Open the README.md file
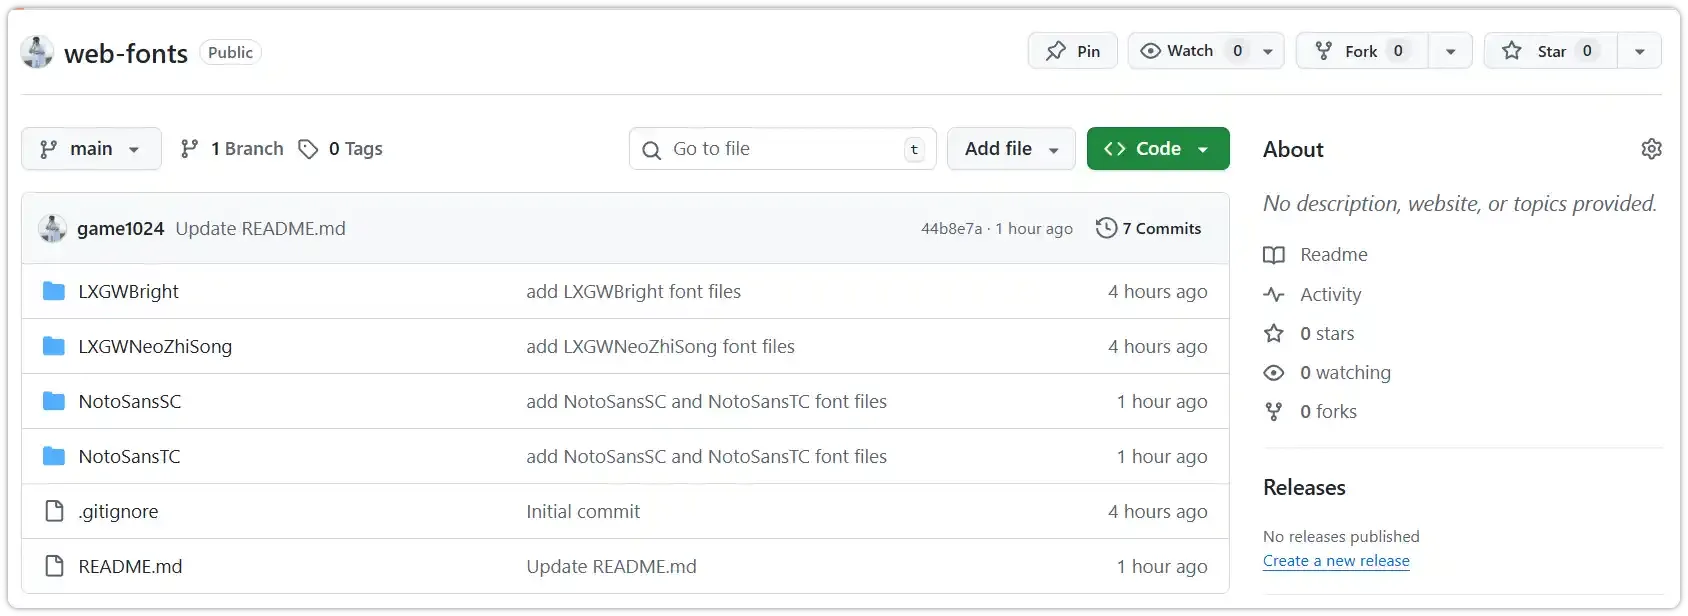This screenshot has height=616, width=1688. coord(130,566)
